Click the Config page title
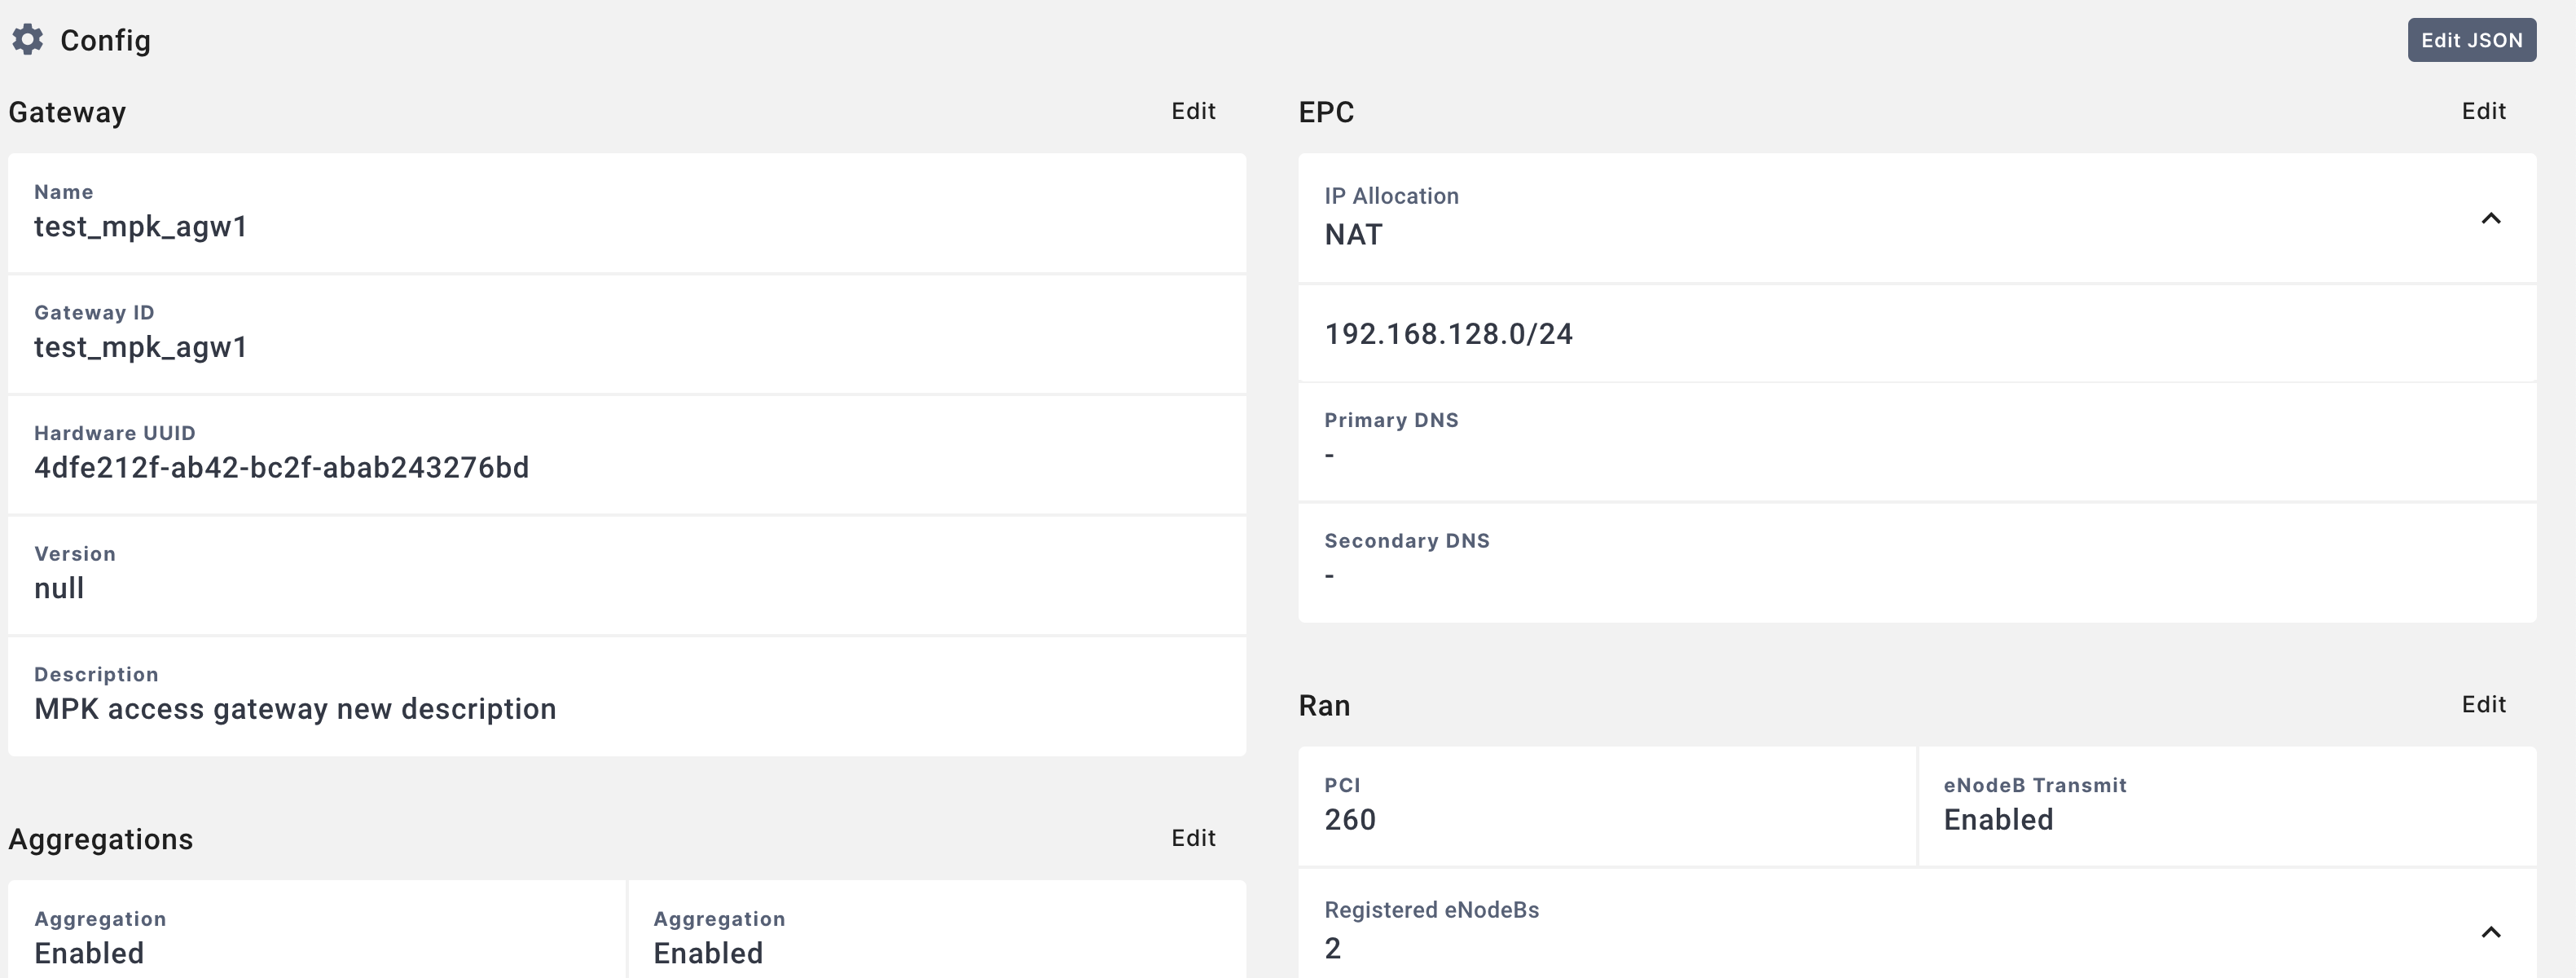This screenshot has height=978, width=2576. [105, 41]
